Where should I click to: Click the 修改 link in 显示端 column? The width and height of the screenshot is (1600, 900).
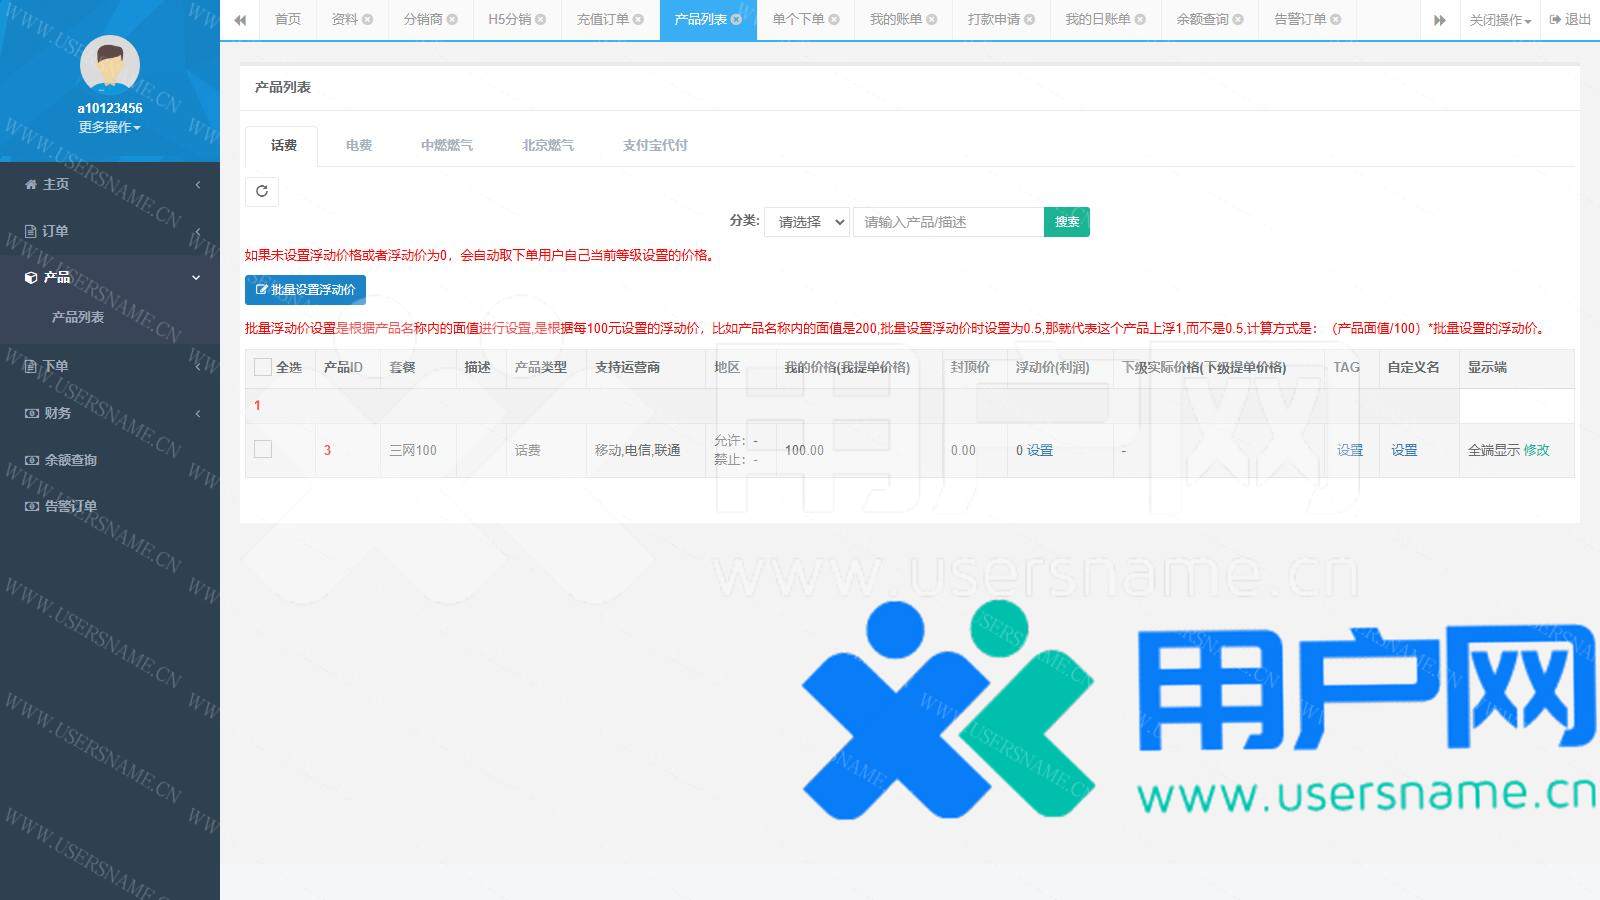click(x=1536, y=450)
